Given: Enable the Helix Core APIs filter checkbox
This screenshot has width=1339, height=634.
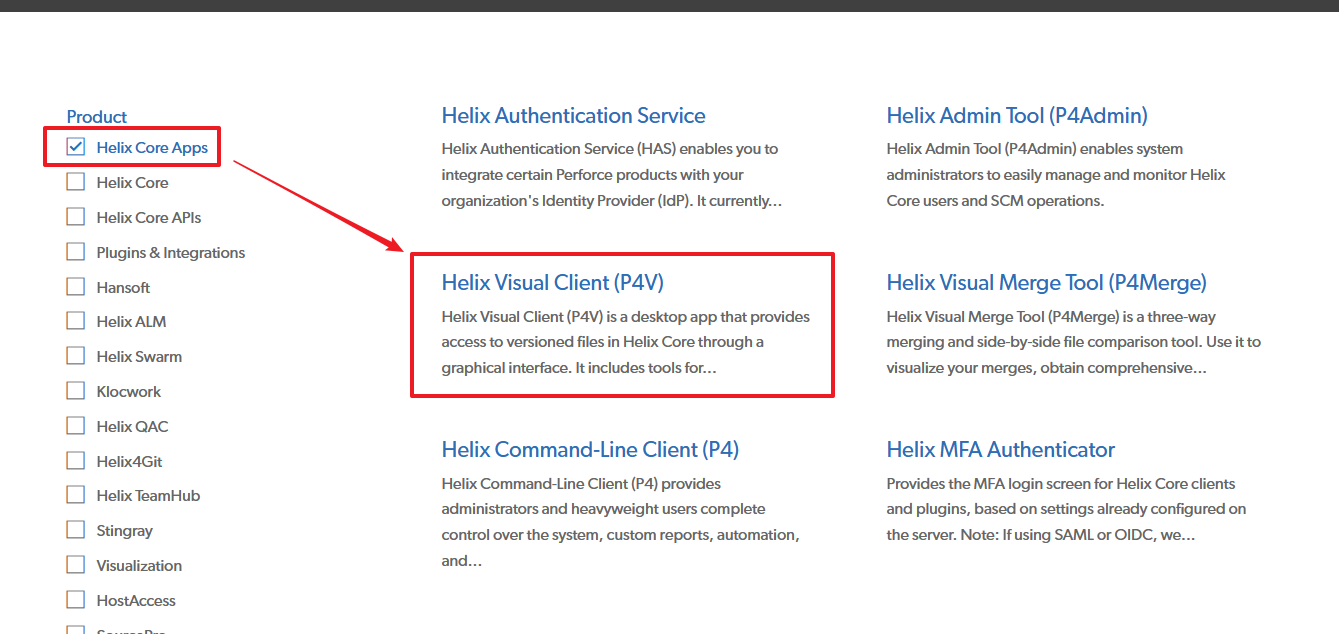Looking at the screenshot, I should 75,217.
